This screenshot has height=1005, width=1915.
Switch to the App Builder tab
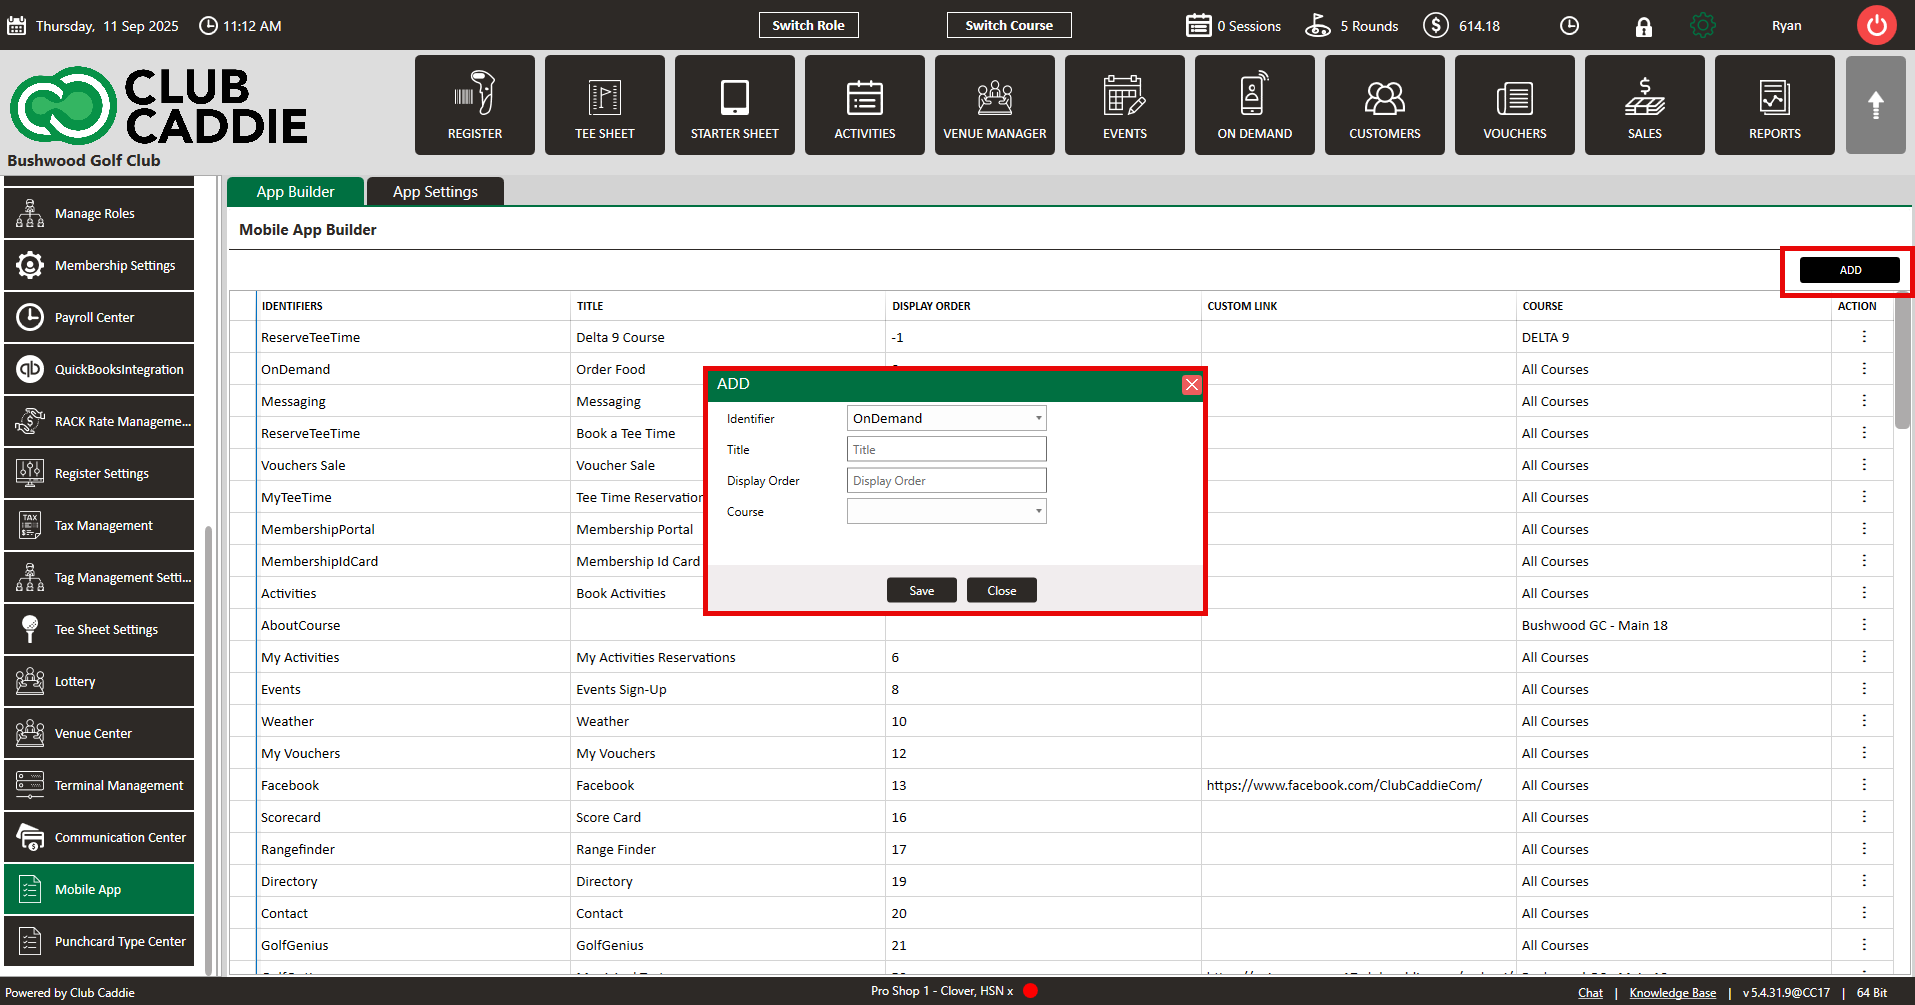(x=295, y=192)
